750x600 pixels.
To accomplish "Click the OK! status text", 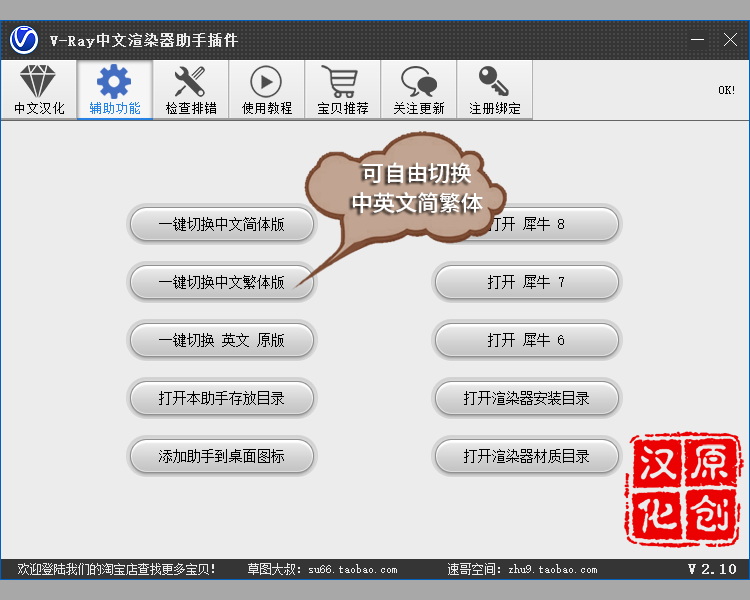I will pyautogui.click(x=727, y=90).
